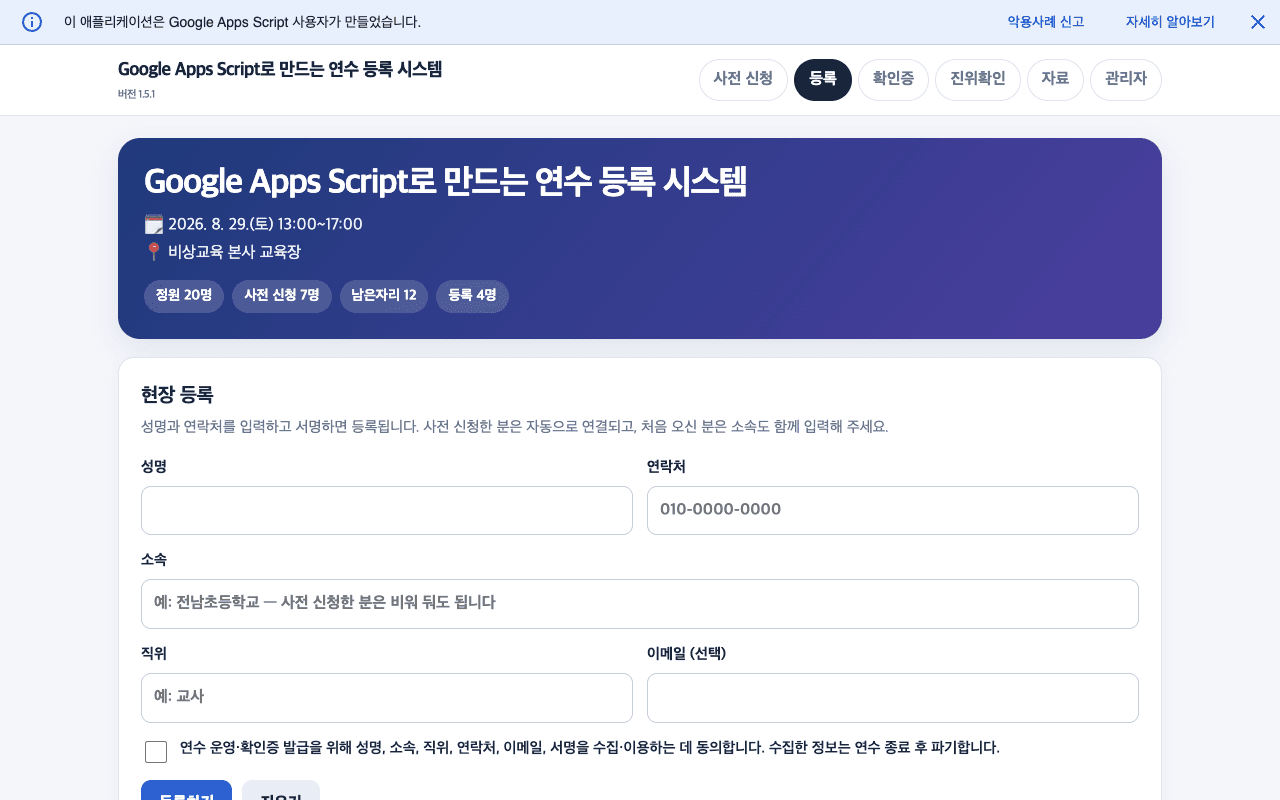Viewport: 1280px width, 800px height.
Task: Click the info icon in the banner
Action: click(32, 22)
